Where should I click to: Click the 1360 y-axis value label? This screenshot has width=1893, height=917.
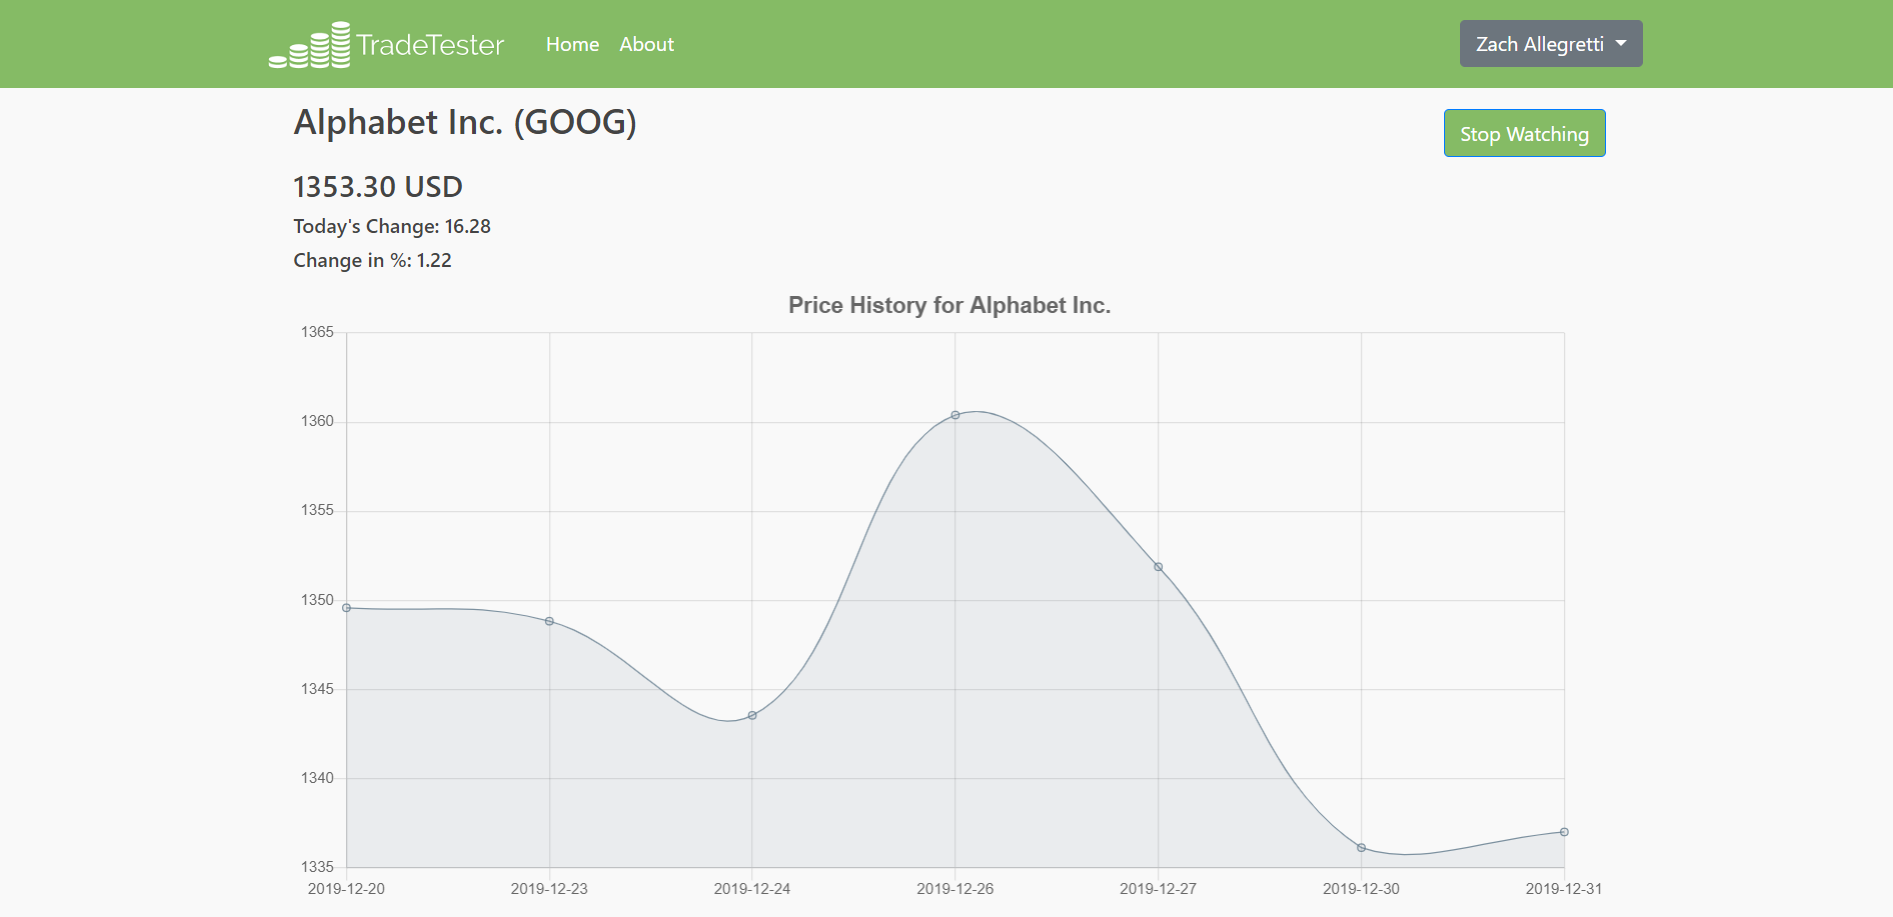point(317,421)
